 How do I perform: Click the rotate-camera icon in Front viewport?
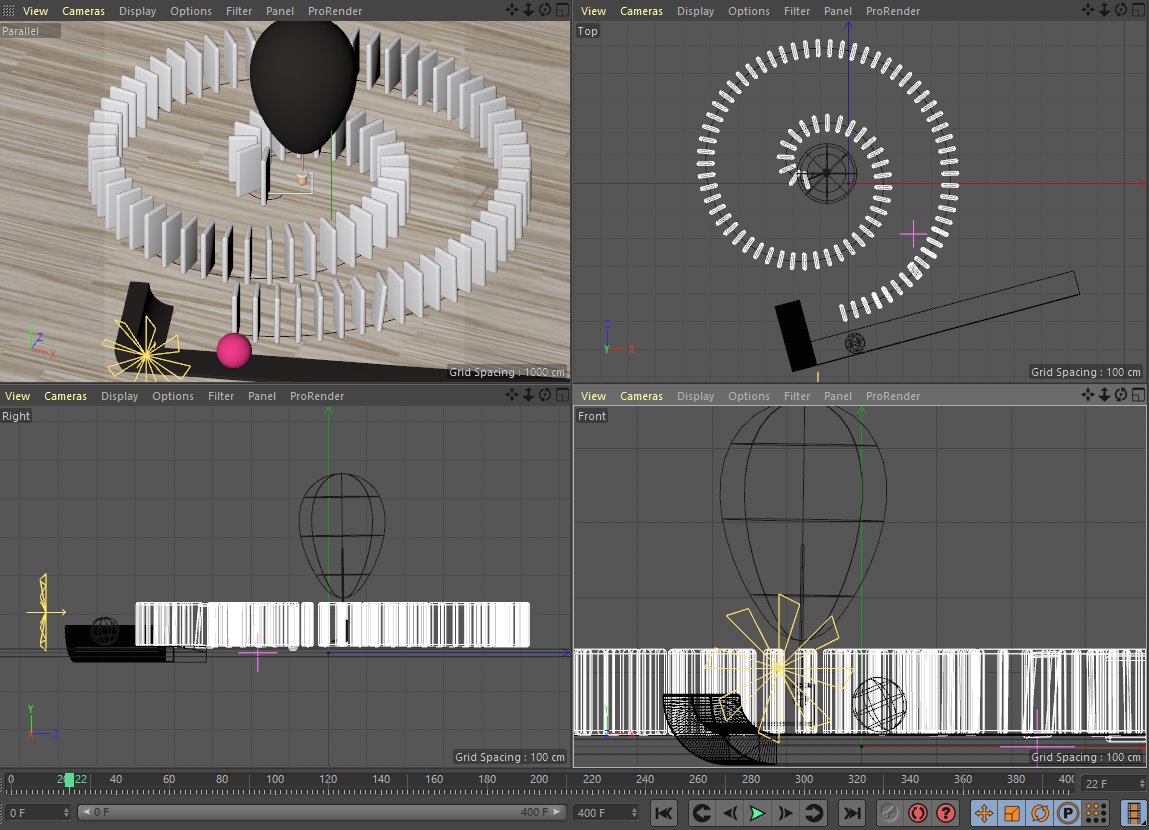coord(1121,395)
